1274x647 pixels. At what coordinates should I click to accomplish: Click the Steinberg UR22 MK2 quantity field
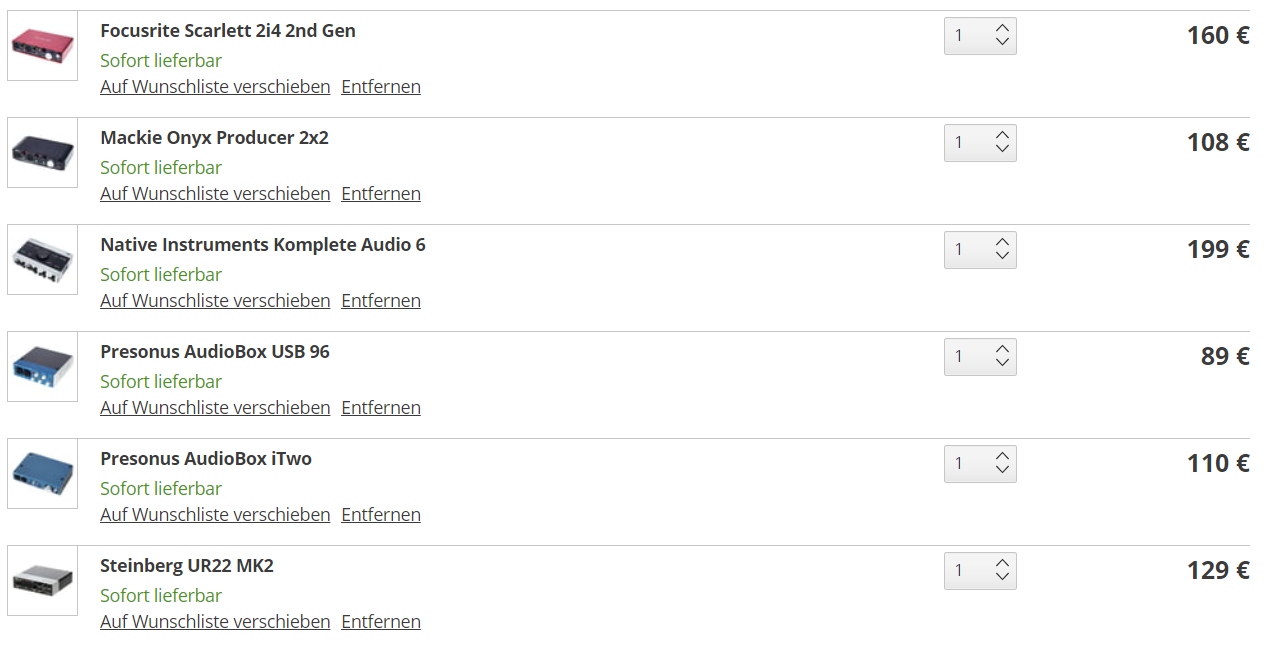pyautogui.click(x=965, y=571)
